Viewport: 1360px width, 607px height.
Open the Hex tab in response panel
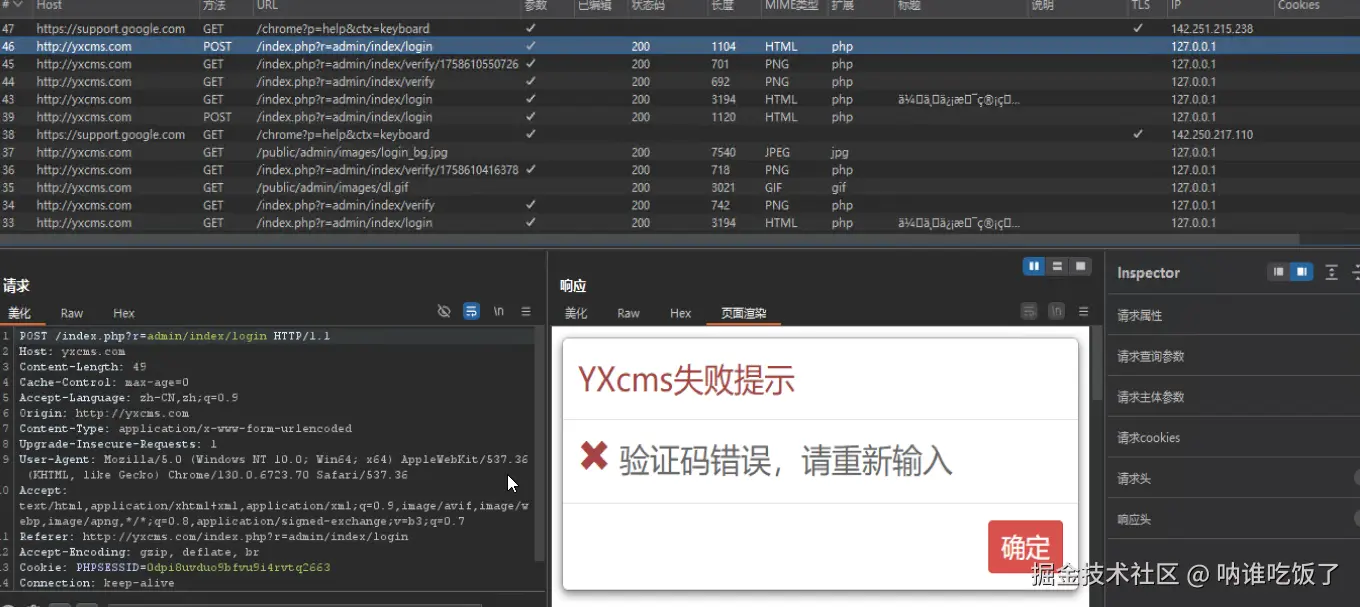681,313
